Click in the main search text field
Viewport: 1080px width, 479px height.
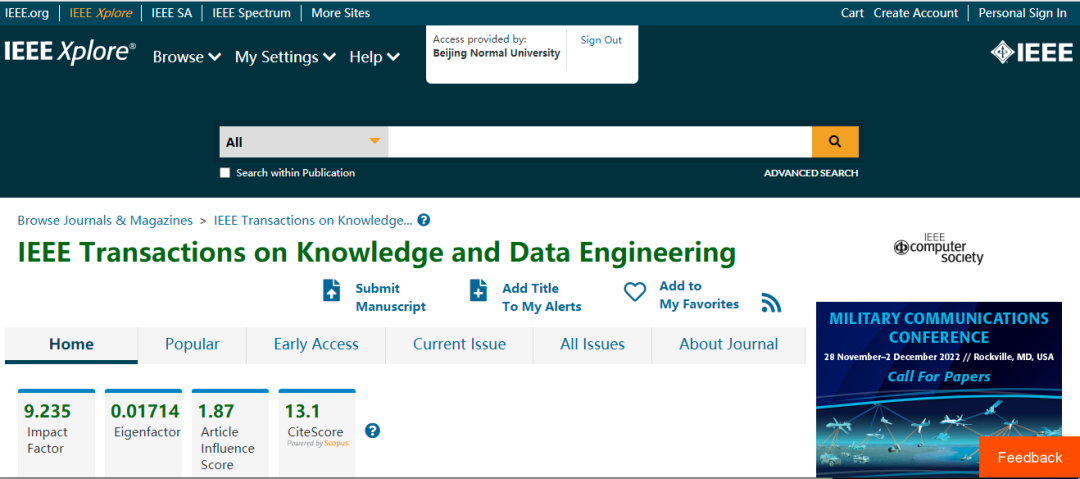click(600, 142)
